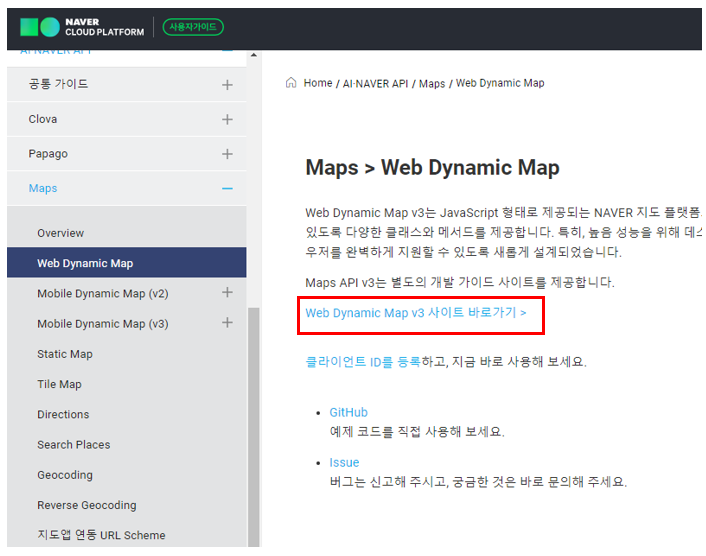Image resolution: width=706 pixels, height=556 pixels.
Task: Open Geocoding in the sidebar
Action: pyautogui.click(x=65, y=475)
